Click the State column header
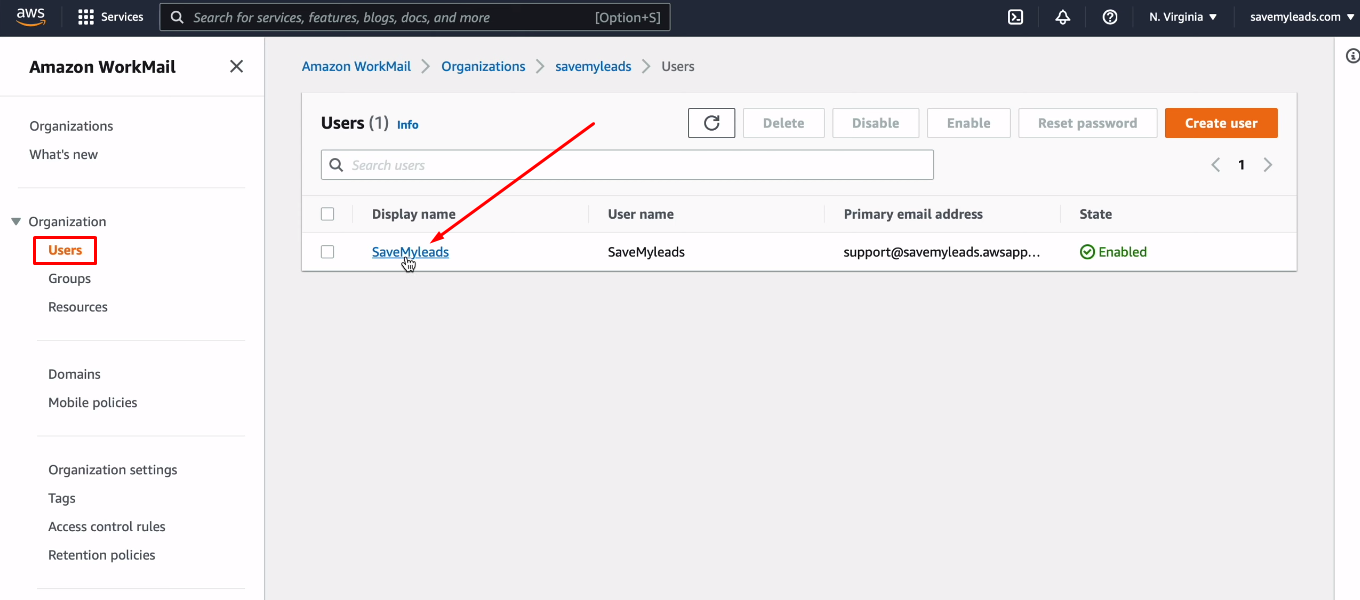 pyautogui.click(x=1096, y=214)
